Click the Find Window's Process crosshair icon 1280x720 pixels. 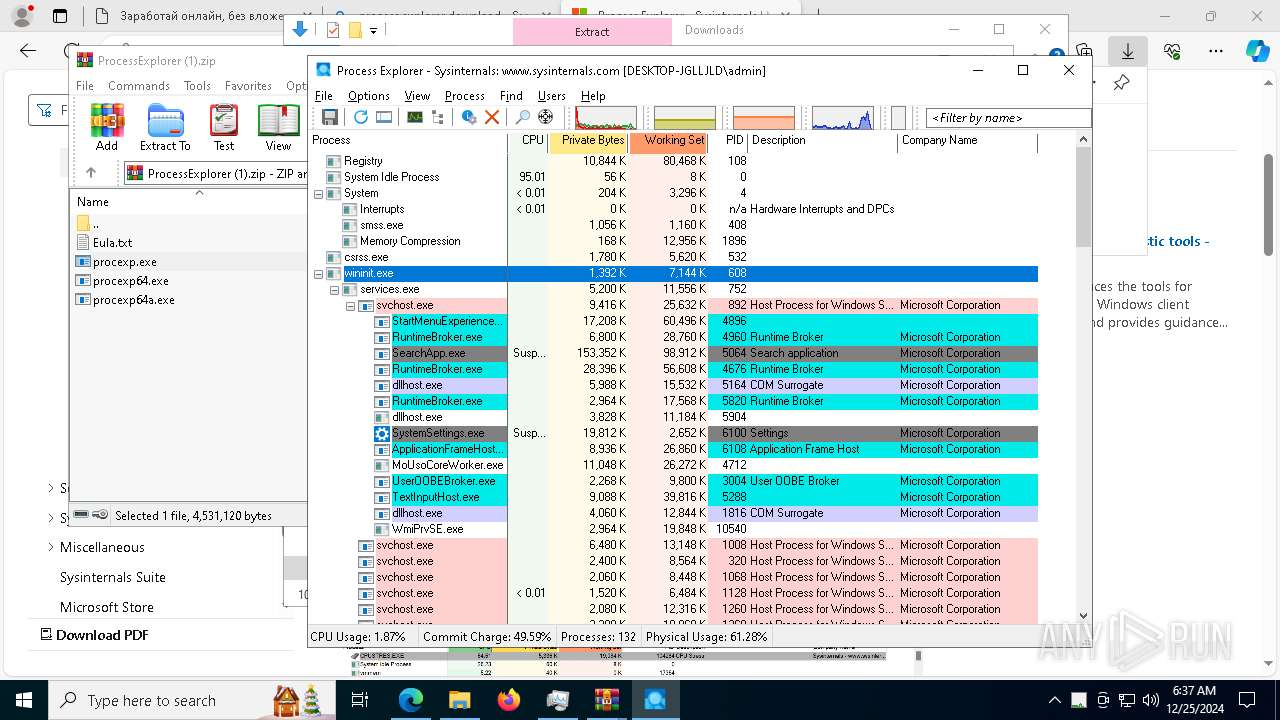(x=545, y=117)
